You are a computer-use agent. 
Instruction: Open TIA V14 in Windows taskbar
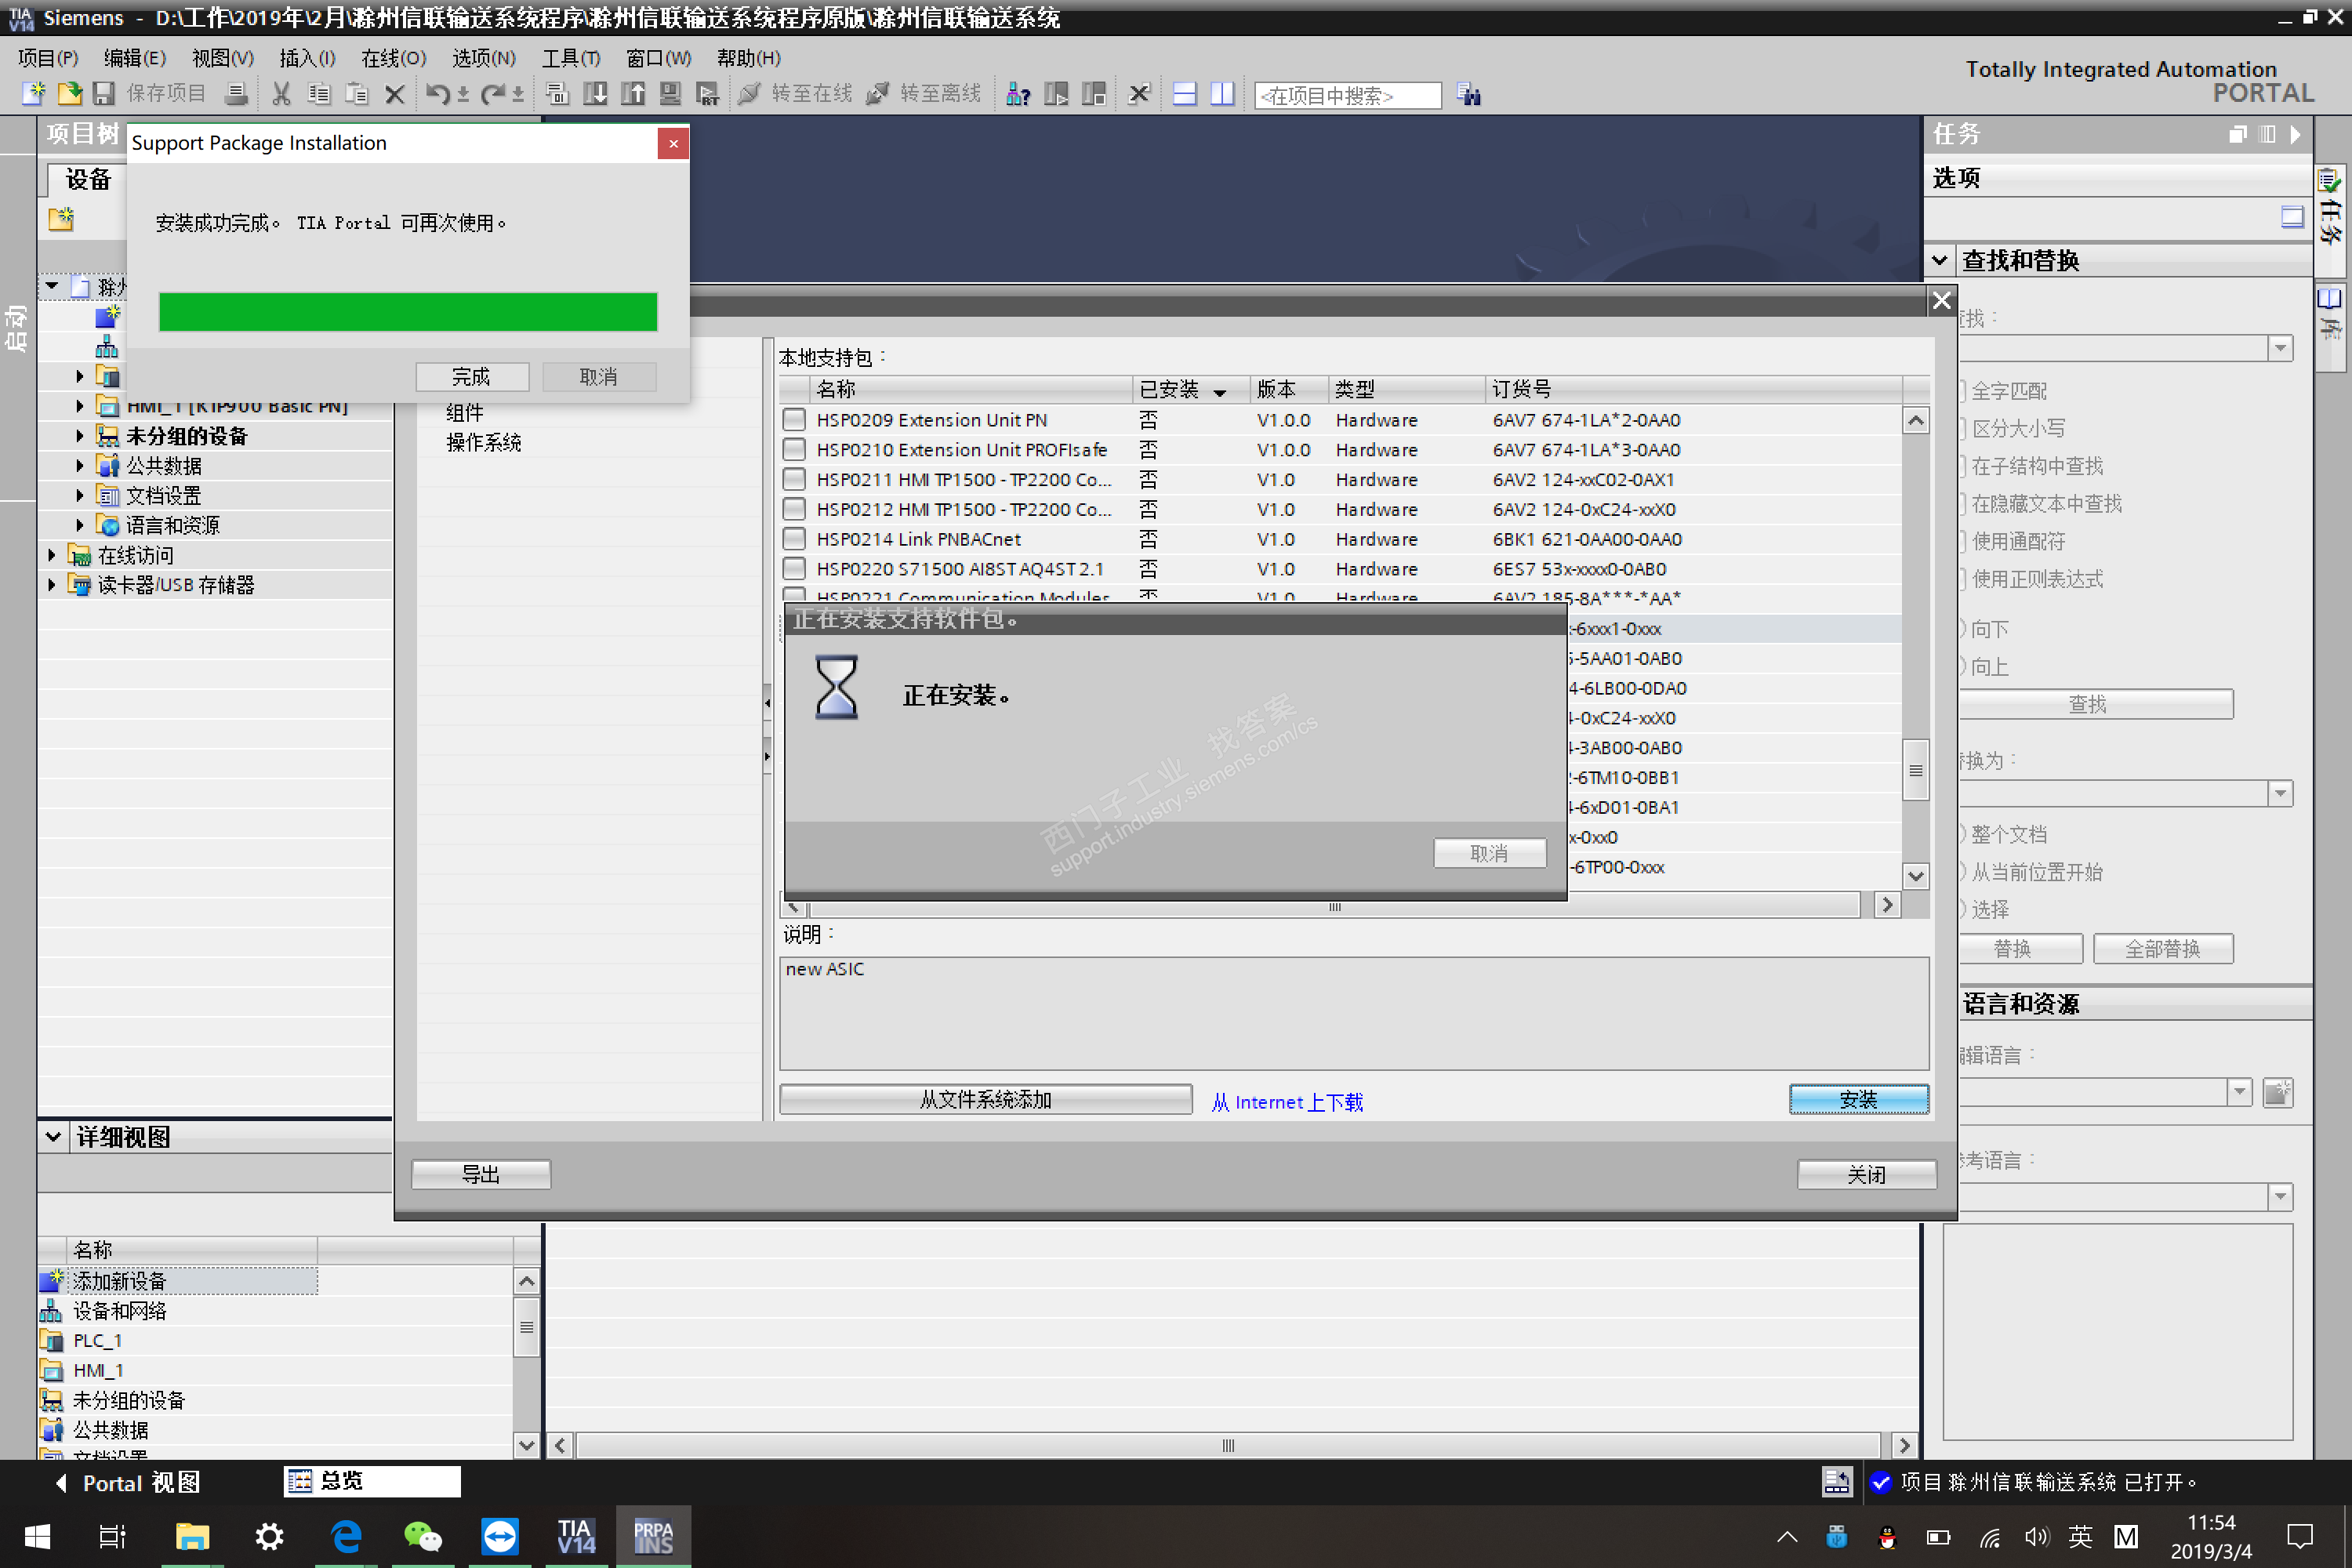coord(576,1536)
